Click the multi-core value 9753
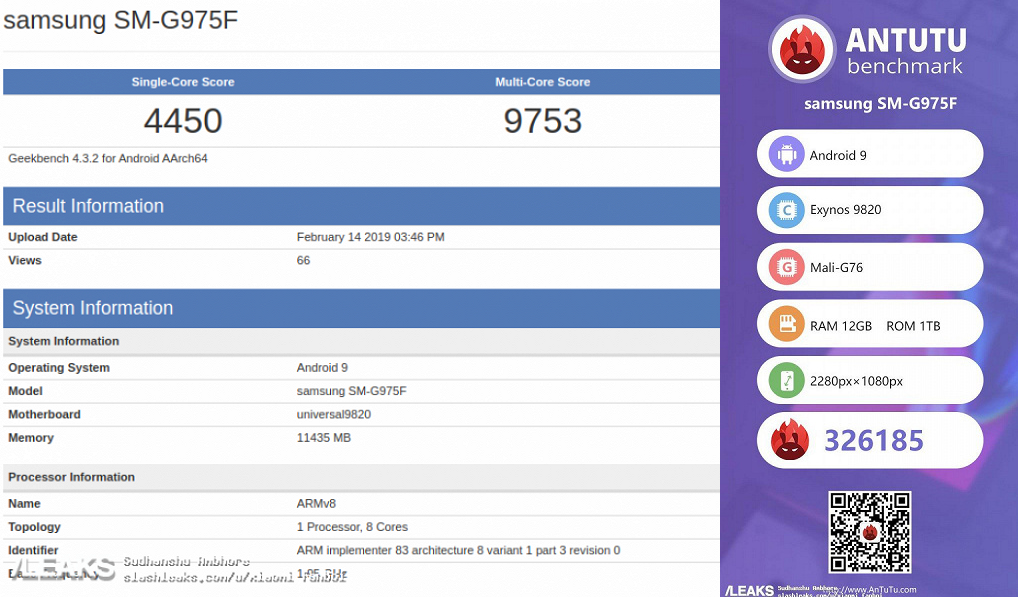This screenshot has width=1018, height=597. [543, 121]
